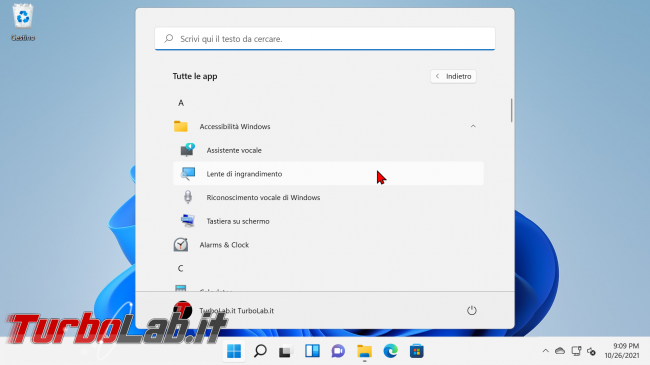
Task: Open Tastiera su schermo icon
Action: [188, 221]
